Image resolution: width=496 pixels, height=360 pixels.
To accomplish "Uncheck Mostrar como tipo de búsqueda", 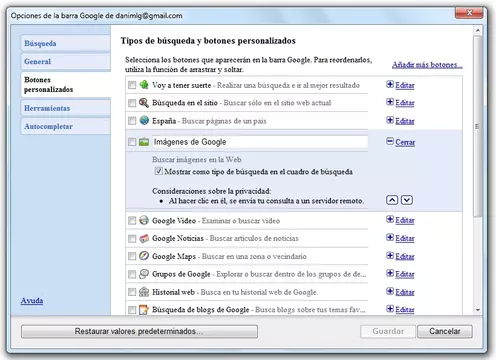I will 159,171.
